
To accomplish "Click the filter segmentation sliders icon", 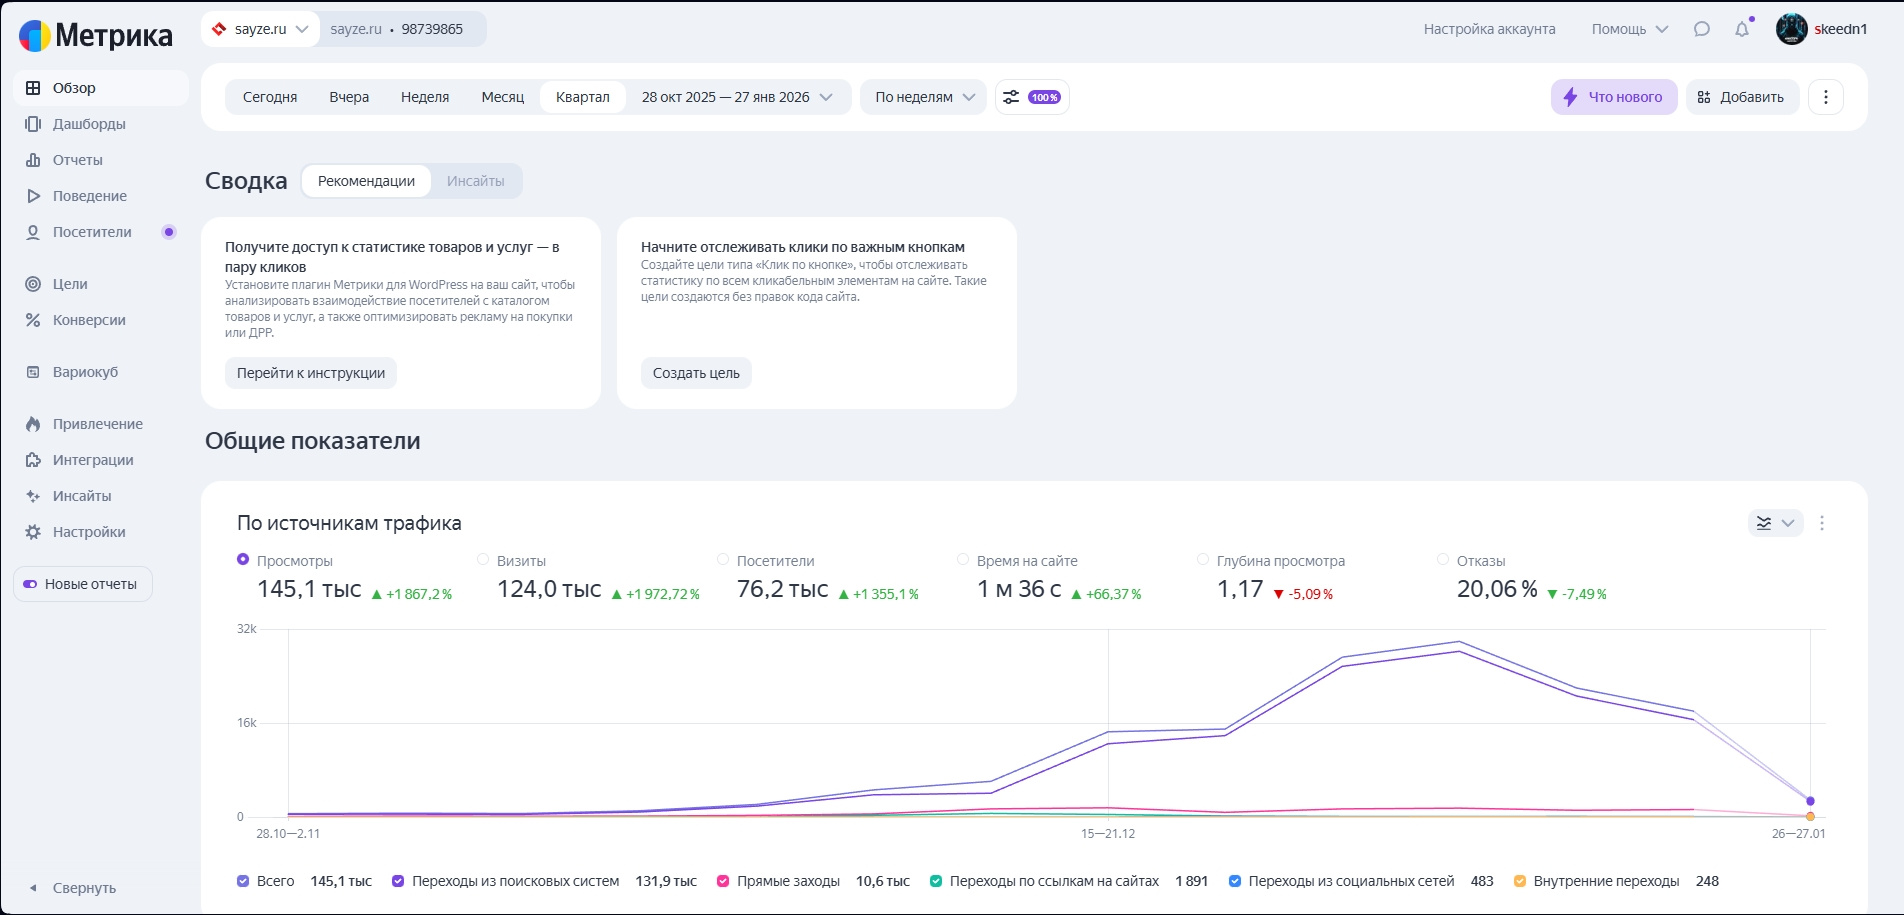I will click(x=1012, y=97).
